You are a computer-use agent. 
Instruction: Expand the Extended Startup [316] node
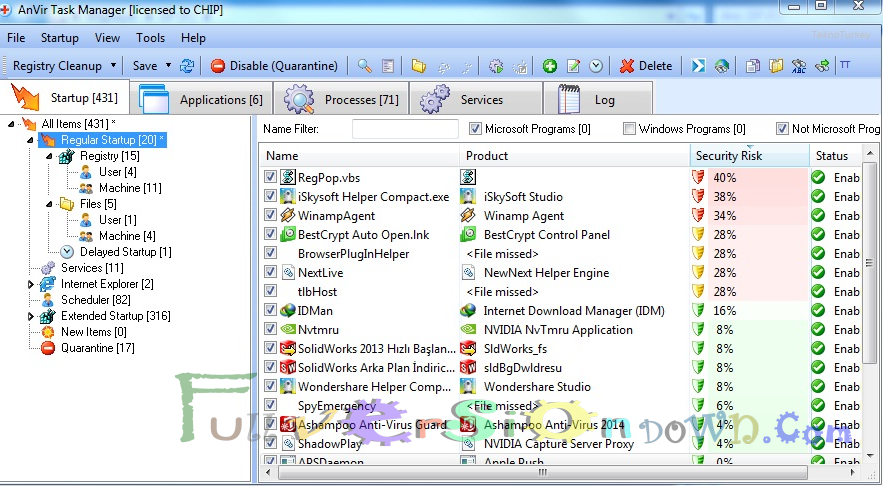tap(31, 316)
